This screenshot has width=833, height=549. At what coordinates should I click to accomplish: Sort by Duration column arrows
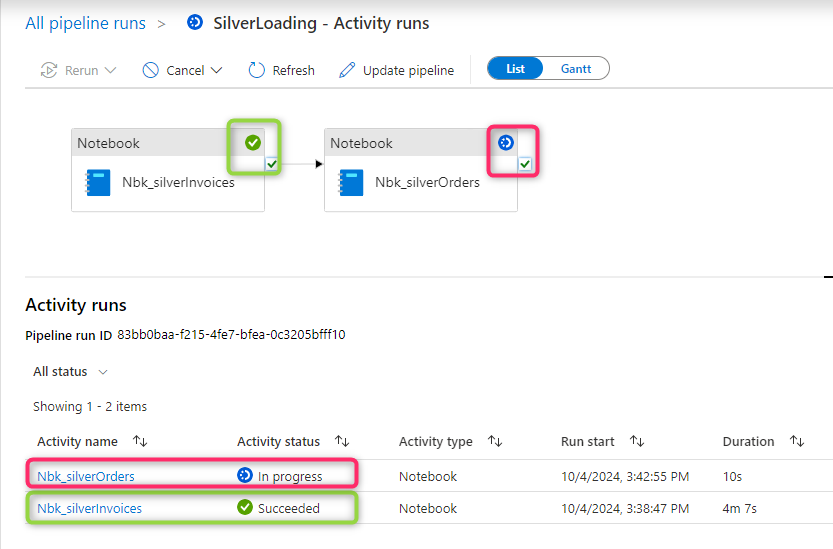click(797, 441)
